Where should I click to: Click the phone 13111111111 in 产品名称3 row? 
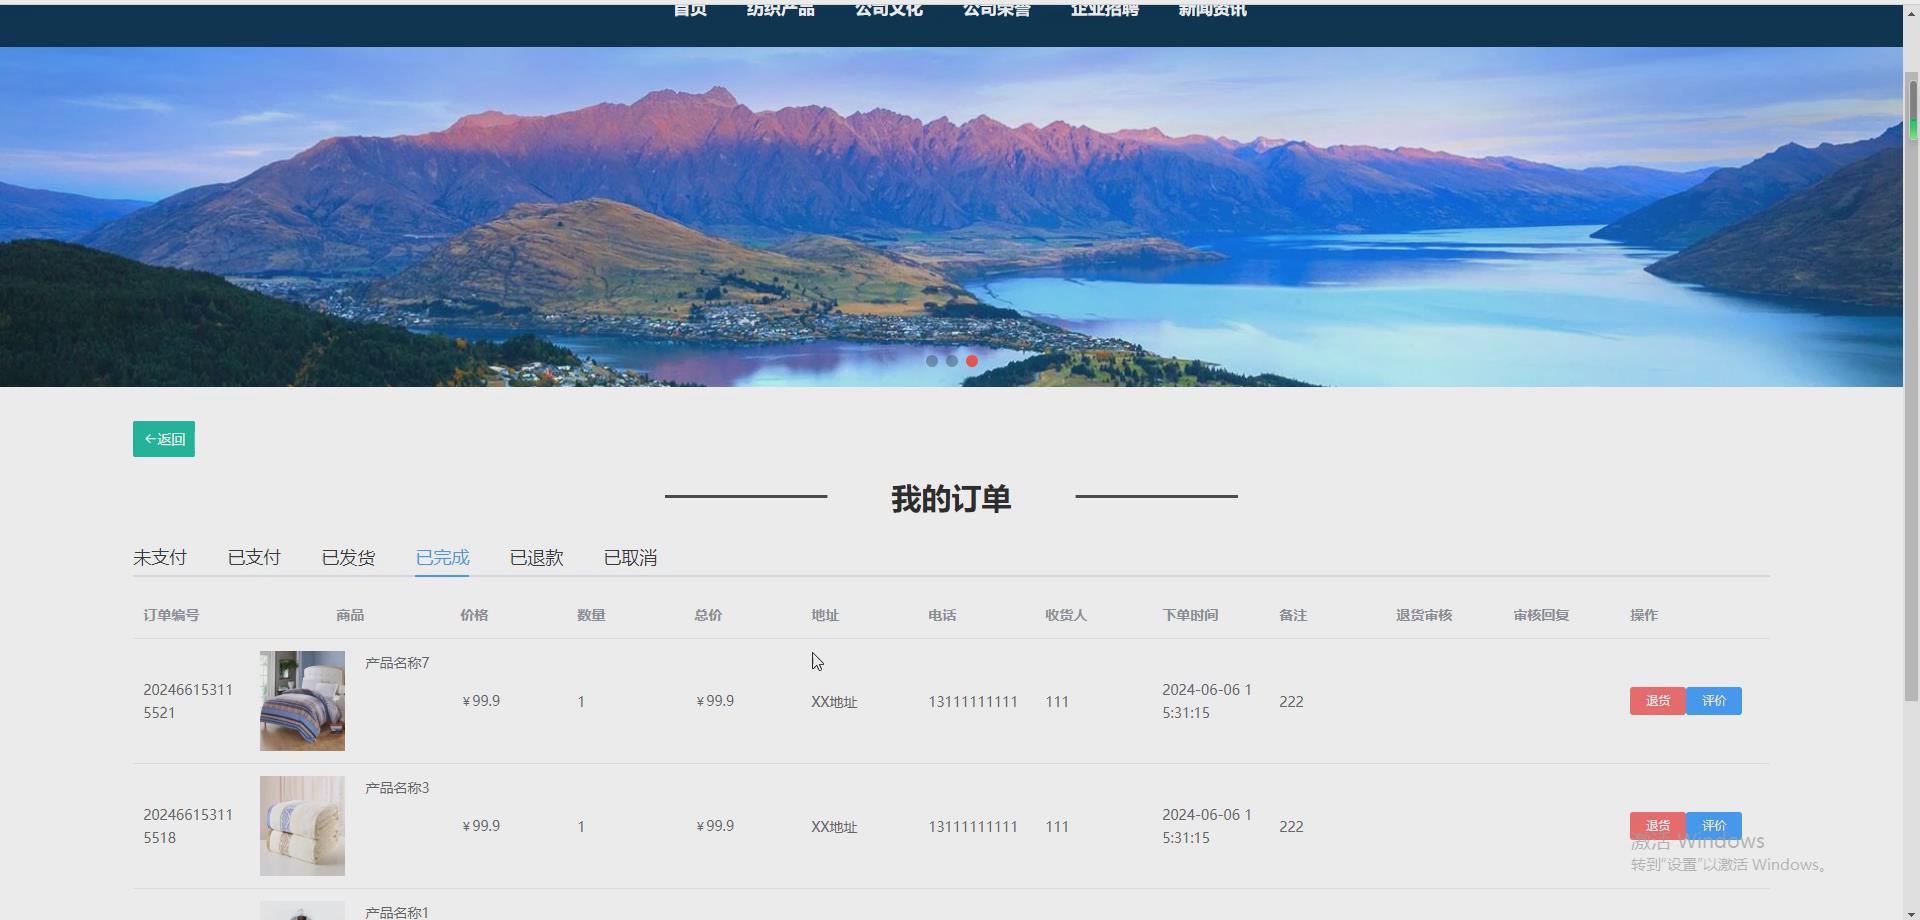(973, 827)
